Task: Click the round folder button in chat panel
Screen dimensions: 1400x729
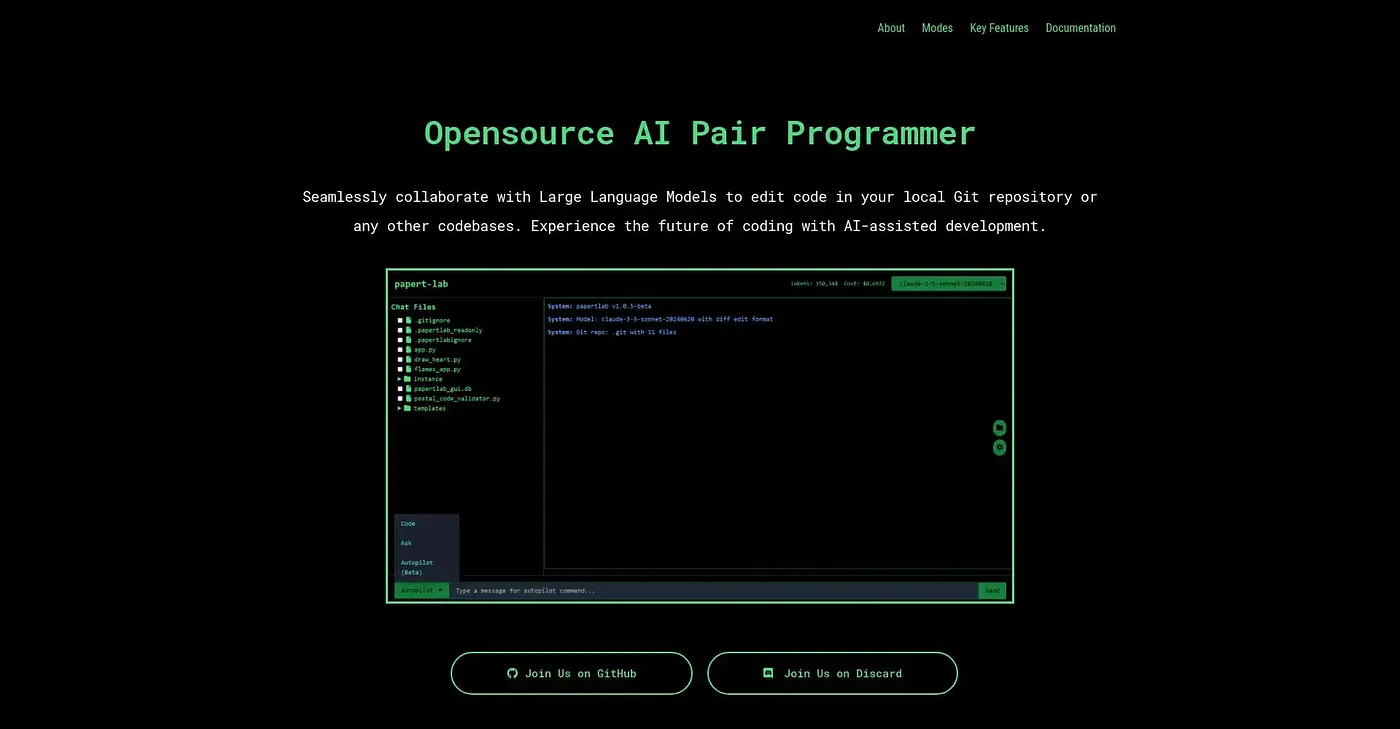Action: [999, 428]
